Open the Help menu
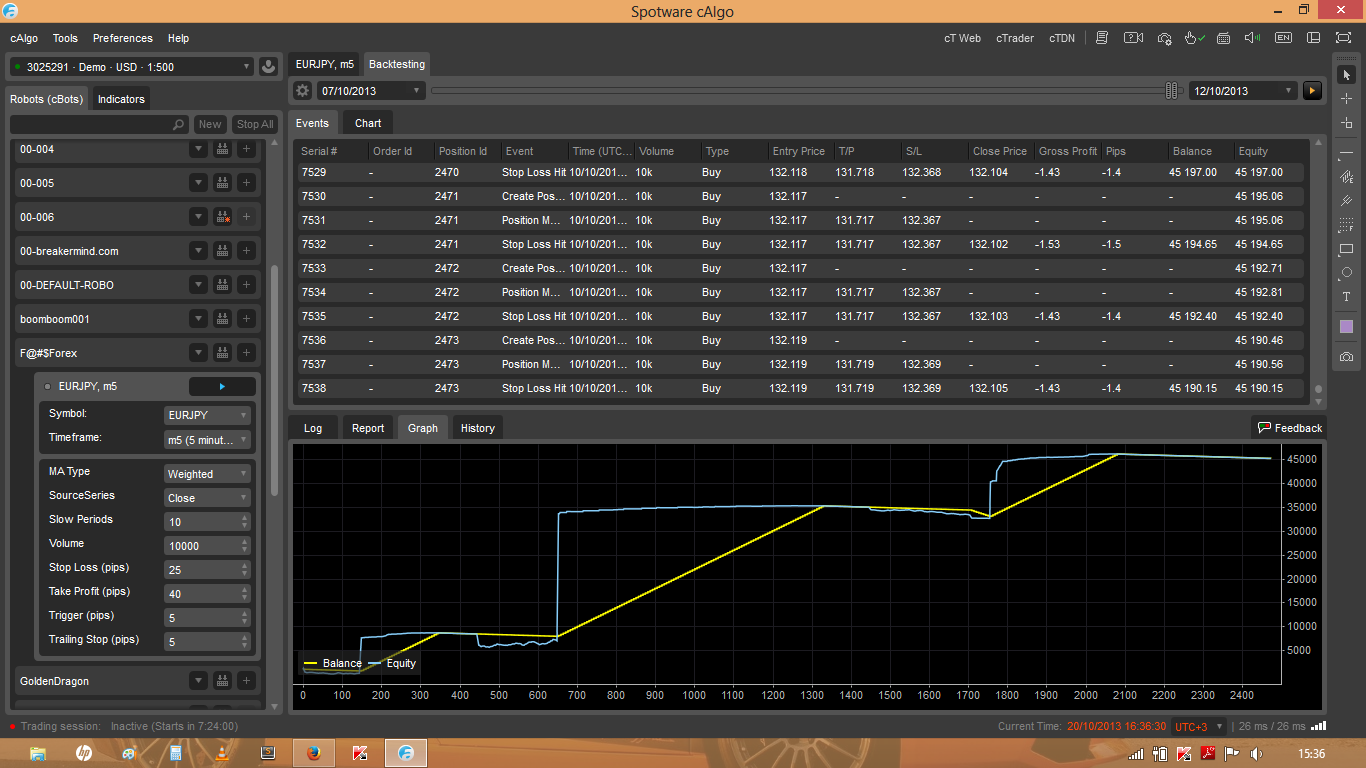This screenshot has height=768, width=1366. (x=178, y=38)
